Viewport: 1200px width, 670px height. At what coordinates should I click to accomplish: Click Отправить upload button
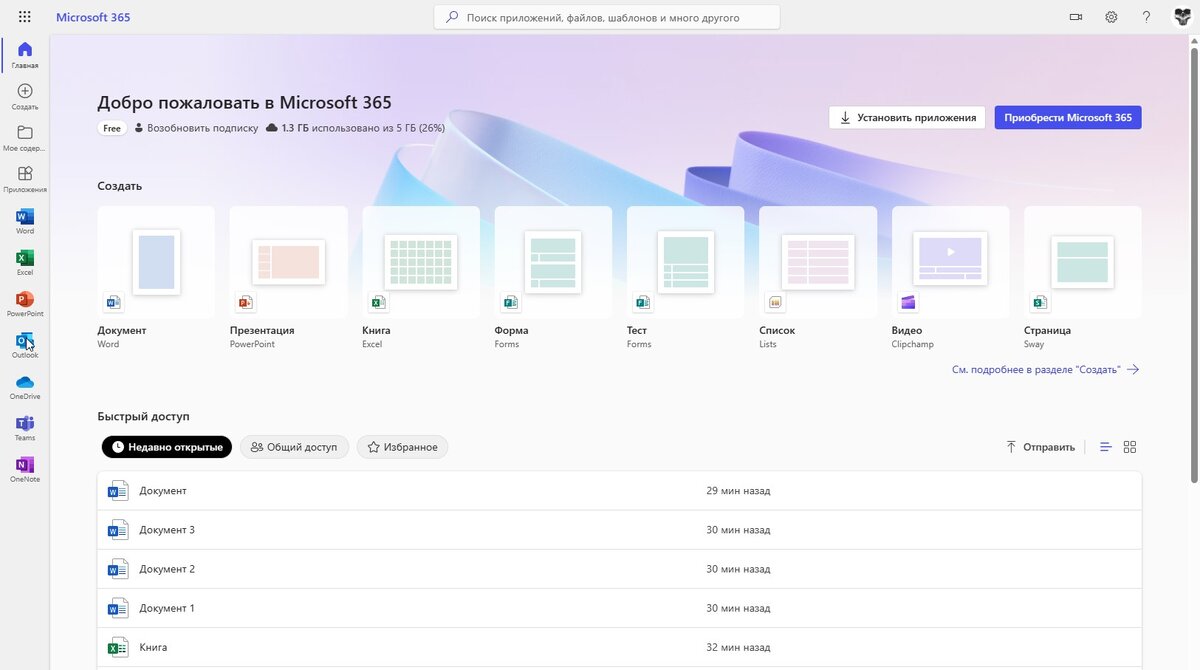(1040, 447)
